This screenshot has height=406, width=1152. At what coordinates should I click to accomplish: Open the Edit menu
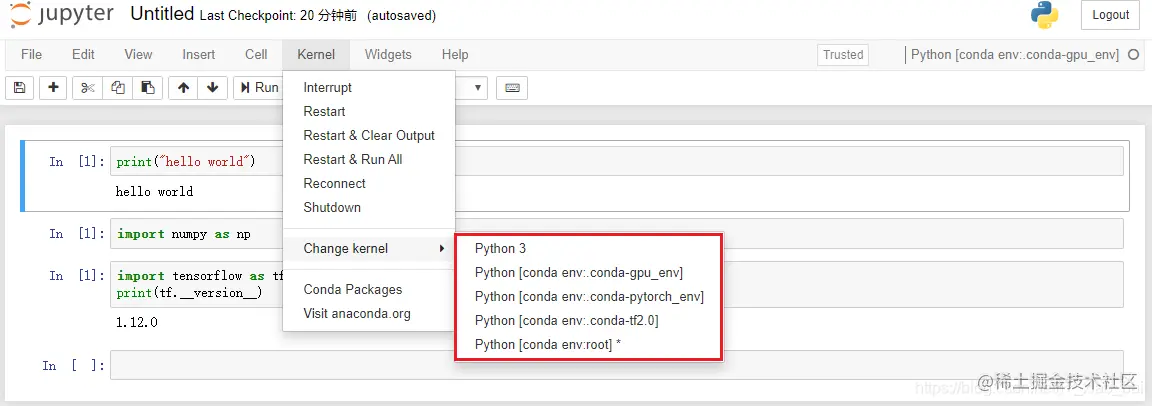83,54
